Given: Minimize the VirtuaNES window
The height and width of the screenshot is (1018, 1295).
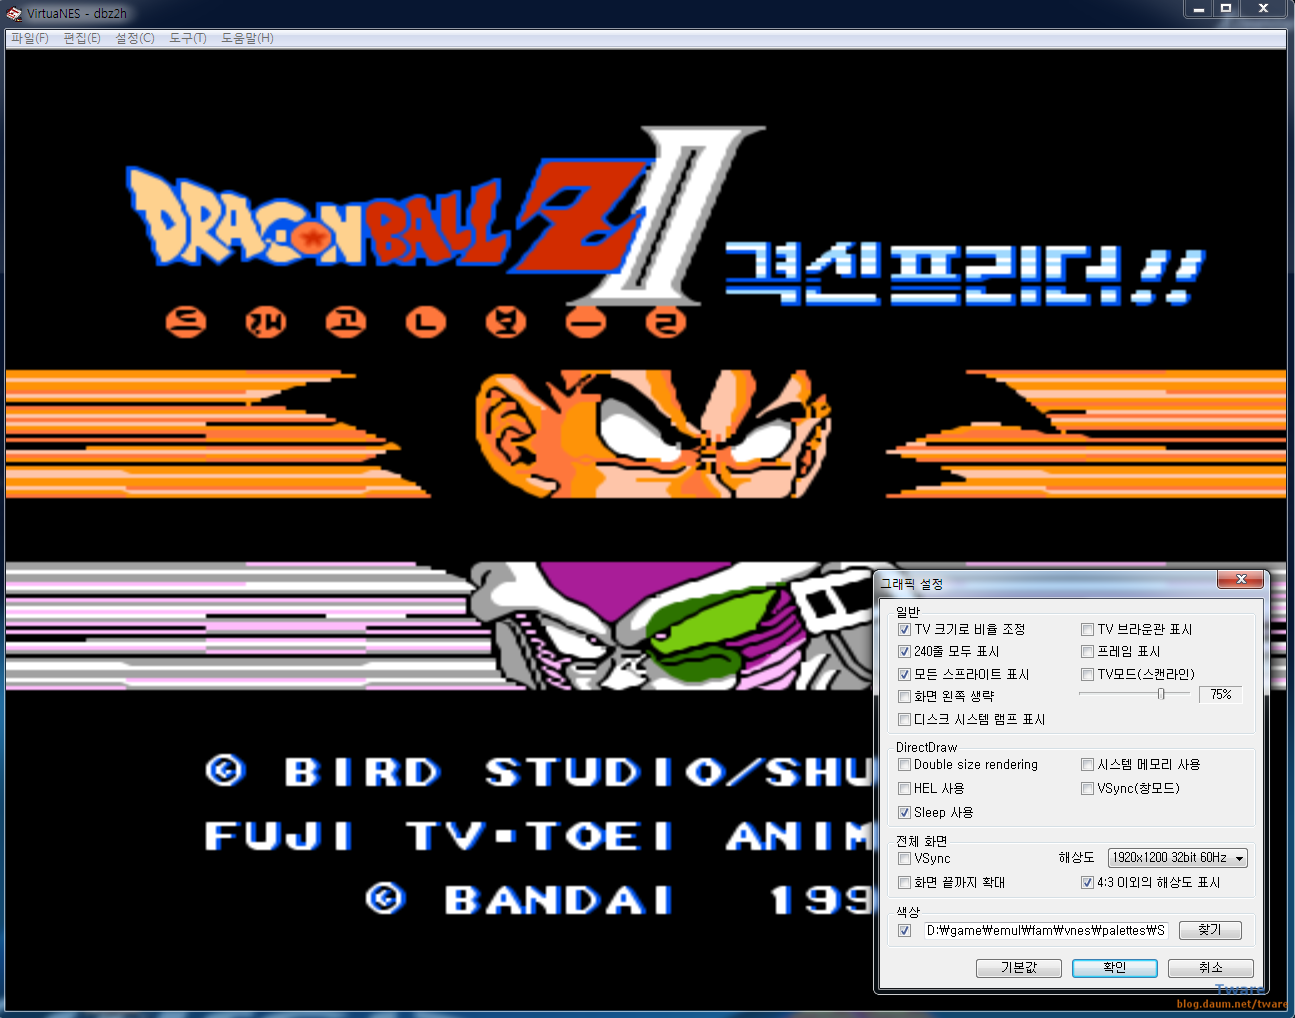Looking at the screenshot, I should (x=1198, y=9).
